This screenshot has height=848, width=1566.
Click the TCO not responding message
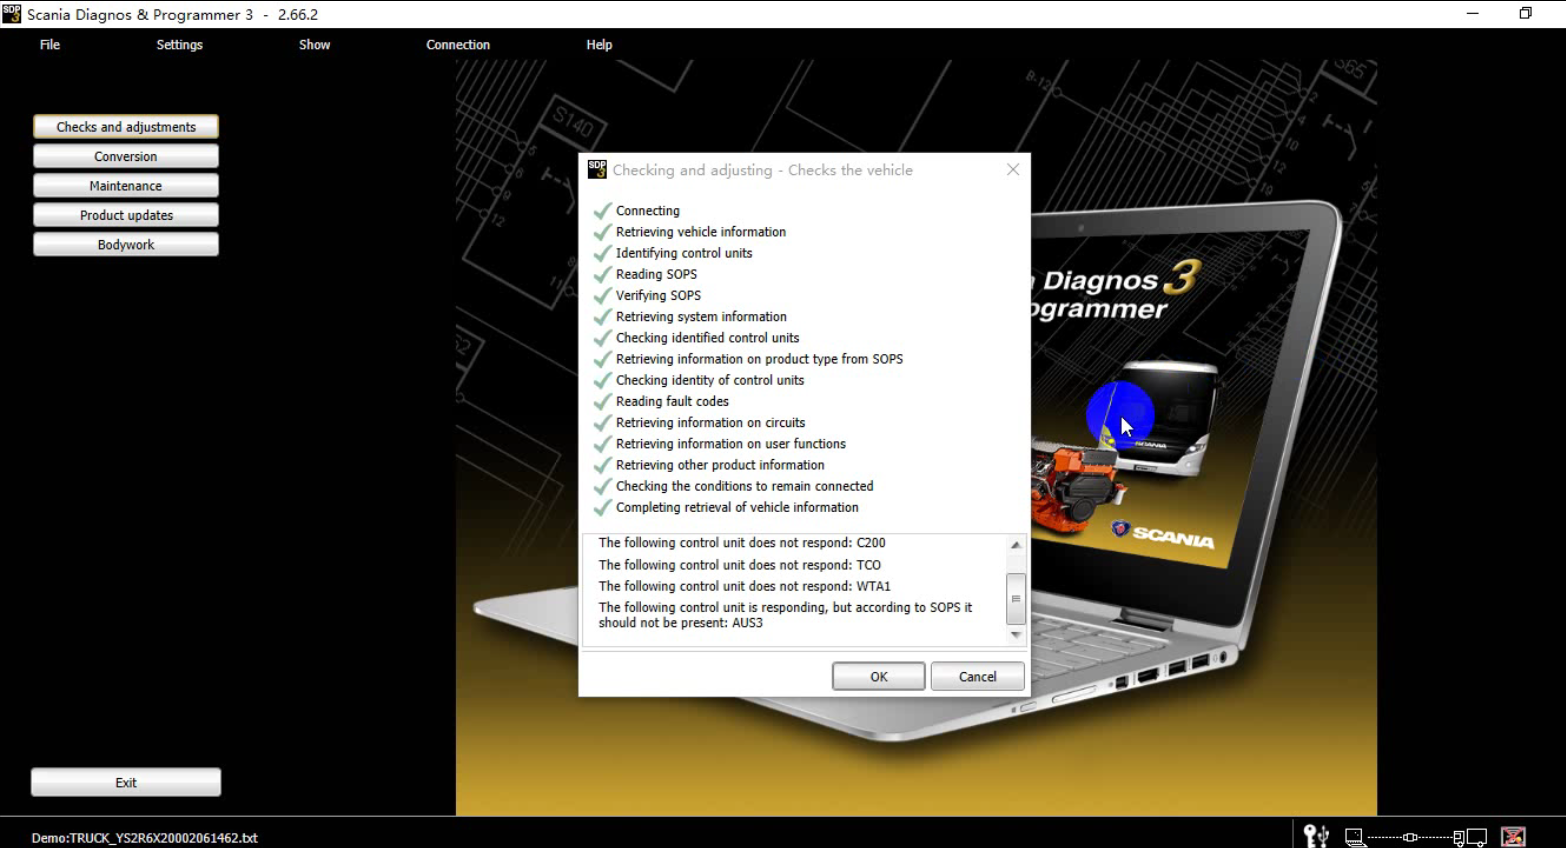pyautogui.click(x=740, y=565)
